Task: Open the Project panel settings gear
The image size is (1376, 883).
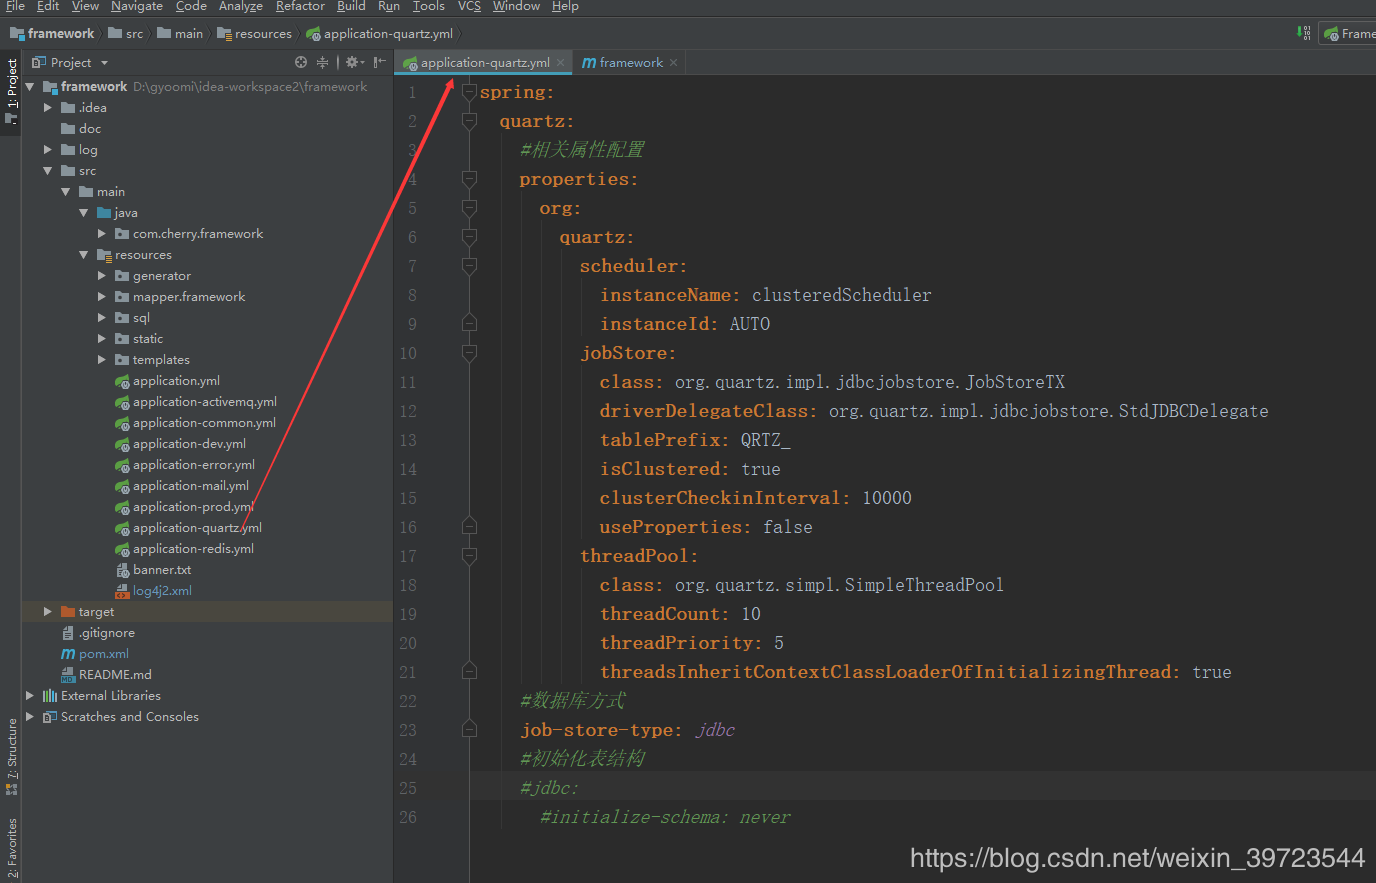Action: (x=353, y=62)
